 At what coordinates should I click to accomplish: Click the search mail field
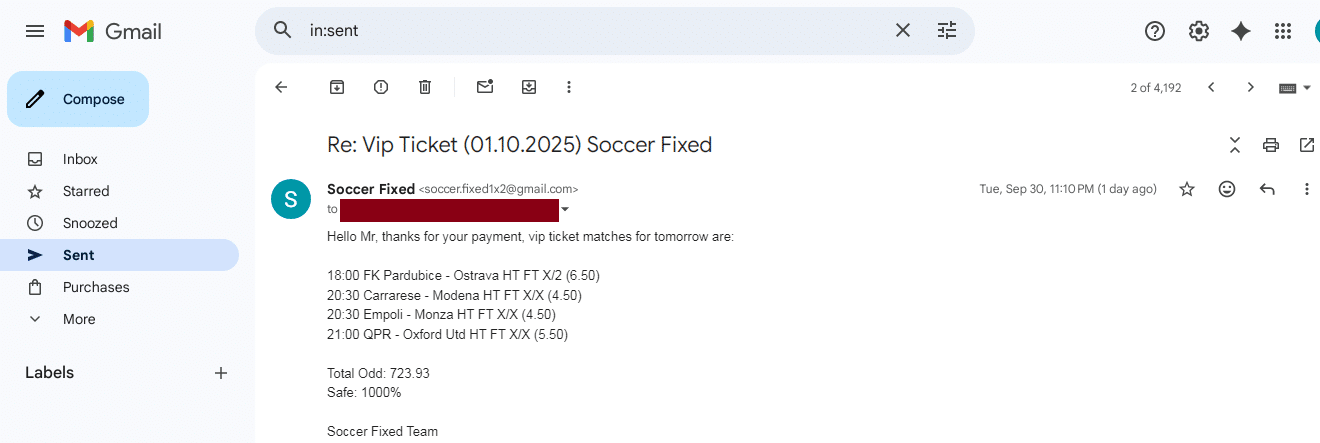tap(590, 31)
